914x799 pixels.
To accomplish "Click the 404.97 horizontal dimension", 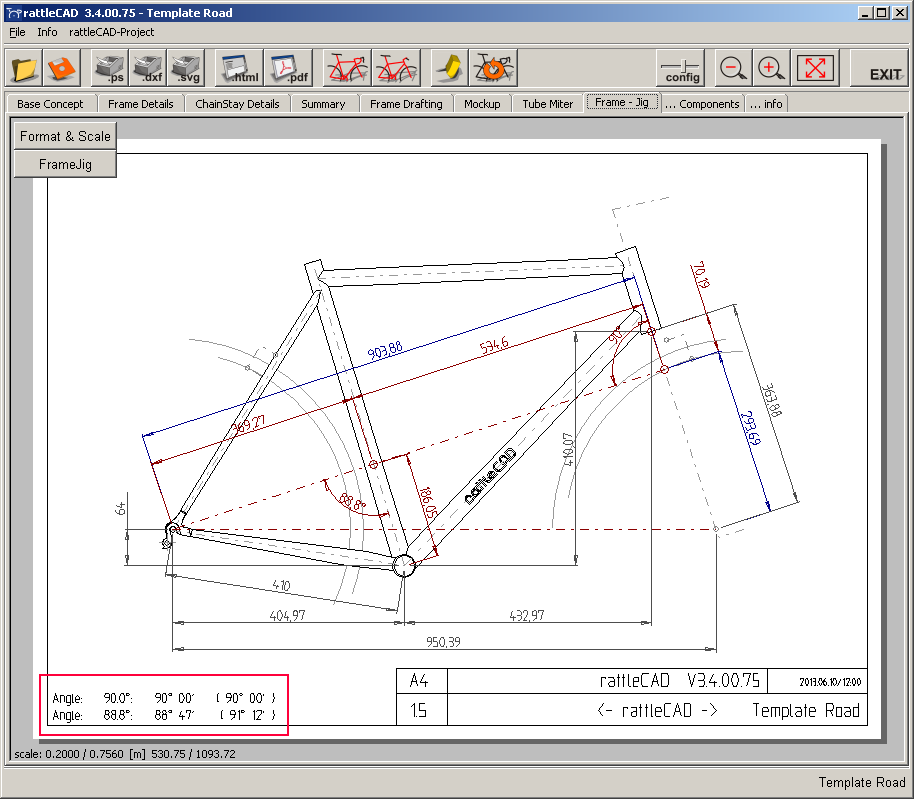I will click(x=287, y=615).
